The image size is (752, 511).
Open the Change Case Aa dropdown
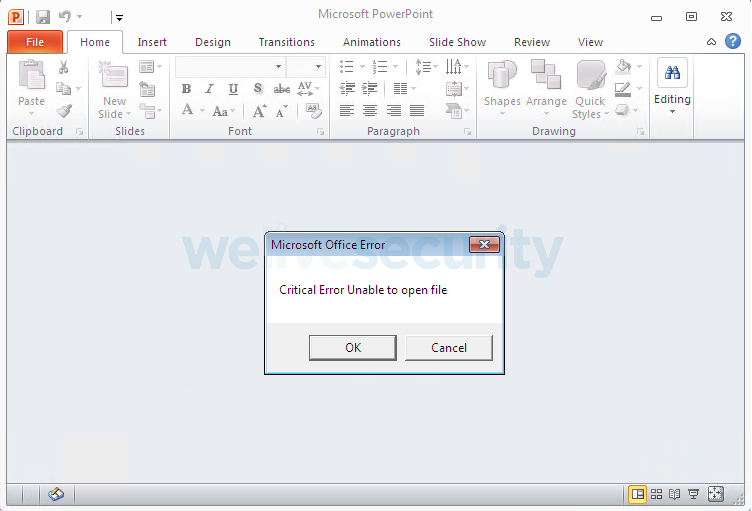coord(223,111)
